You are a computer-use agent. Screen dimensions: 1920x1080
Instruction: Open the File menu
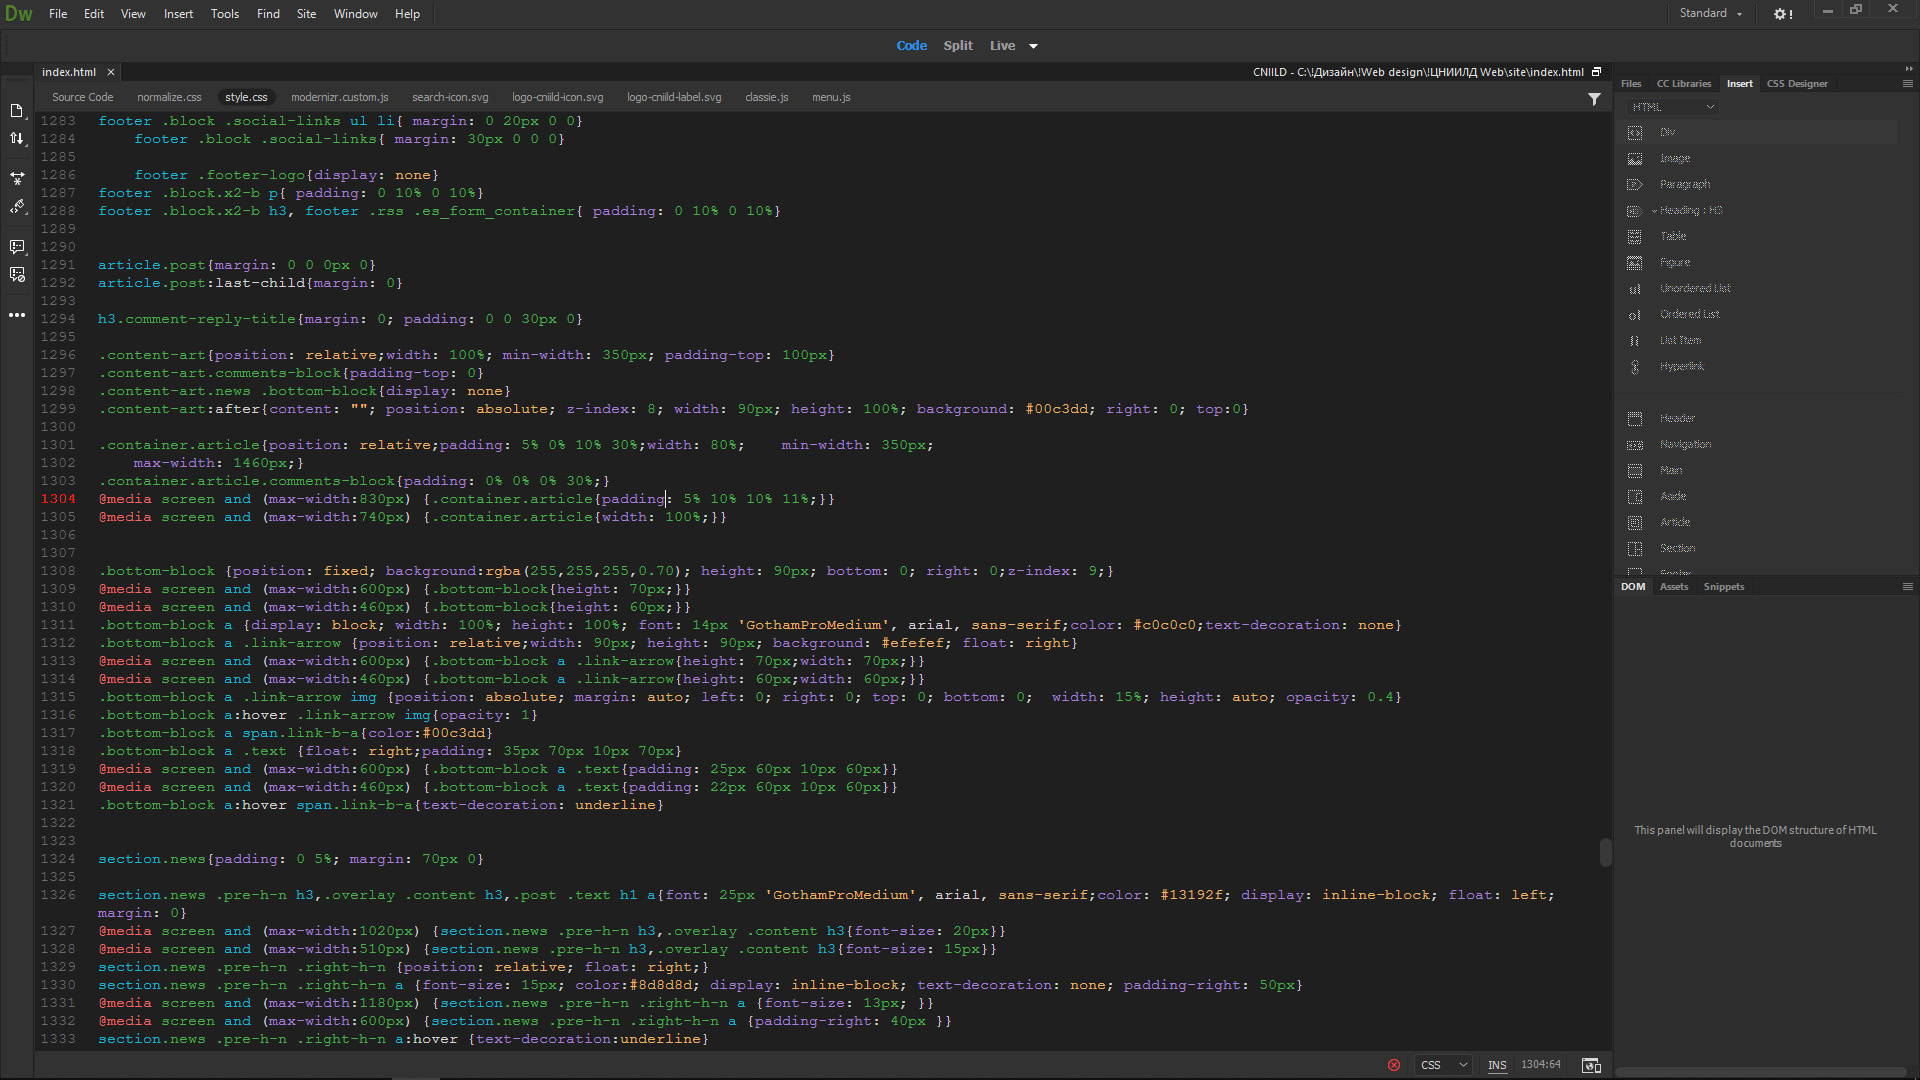tap(58, 14)
